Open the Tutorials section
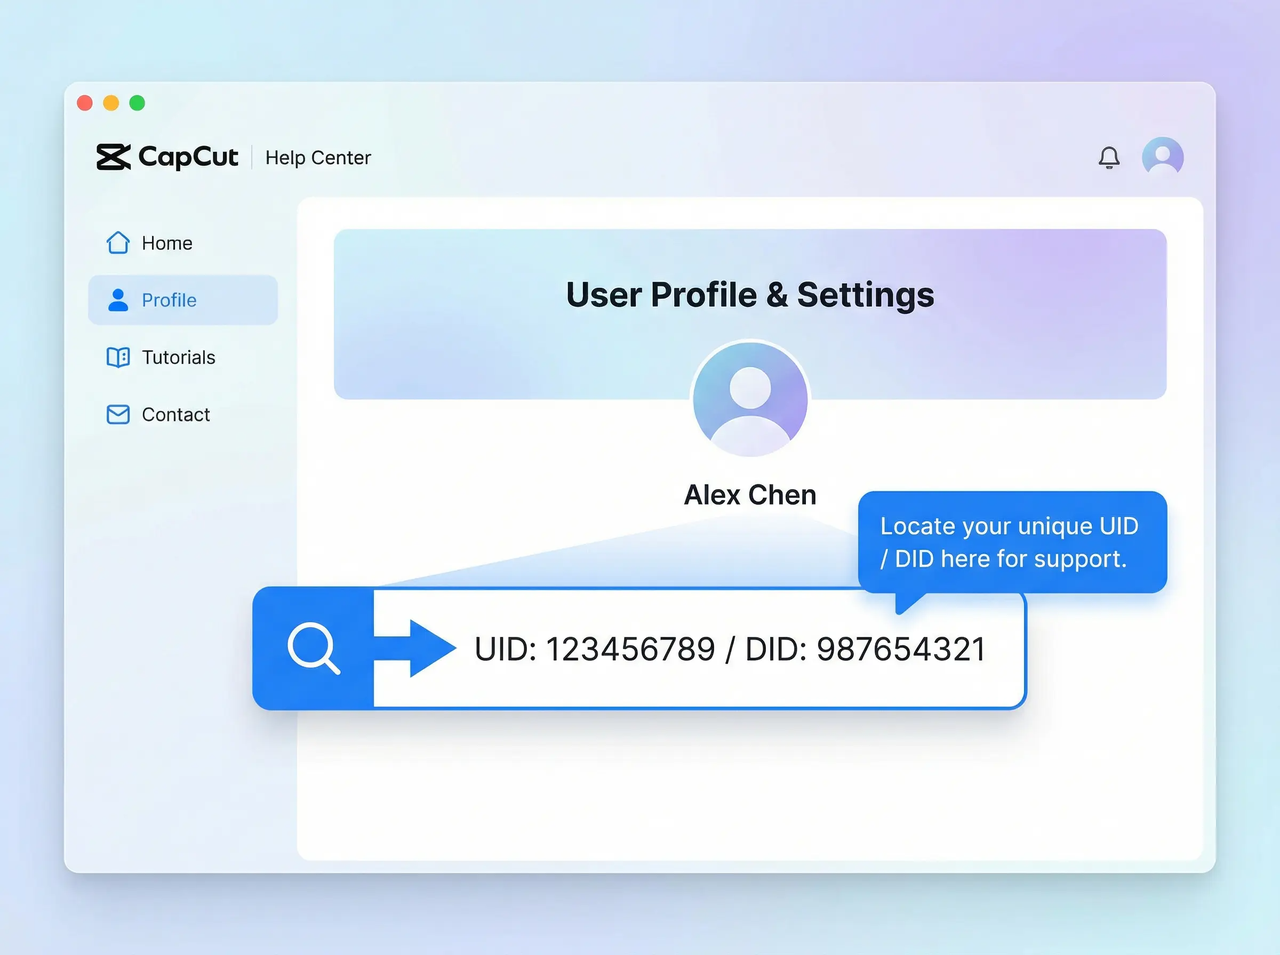This screenshot has width=1280, height=955. pos(179,357)
